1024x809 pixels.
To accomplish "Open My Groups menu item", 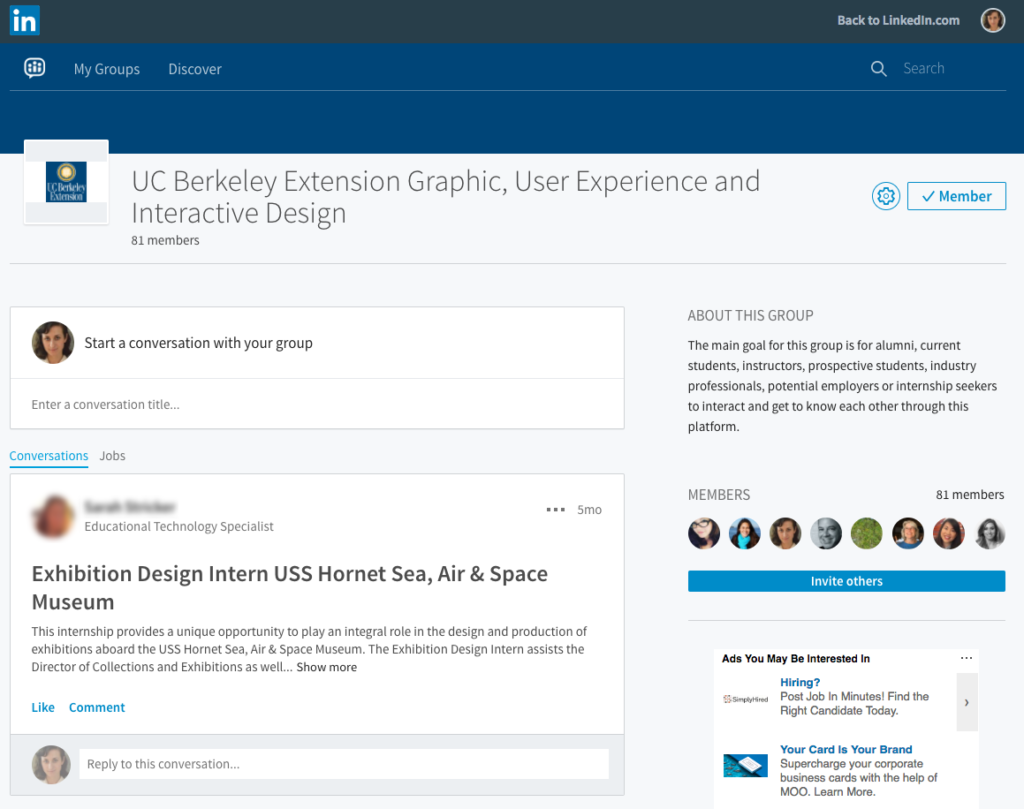I will 106,69.
